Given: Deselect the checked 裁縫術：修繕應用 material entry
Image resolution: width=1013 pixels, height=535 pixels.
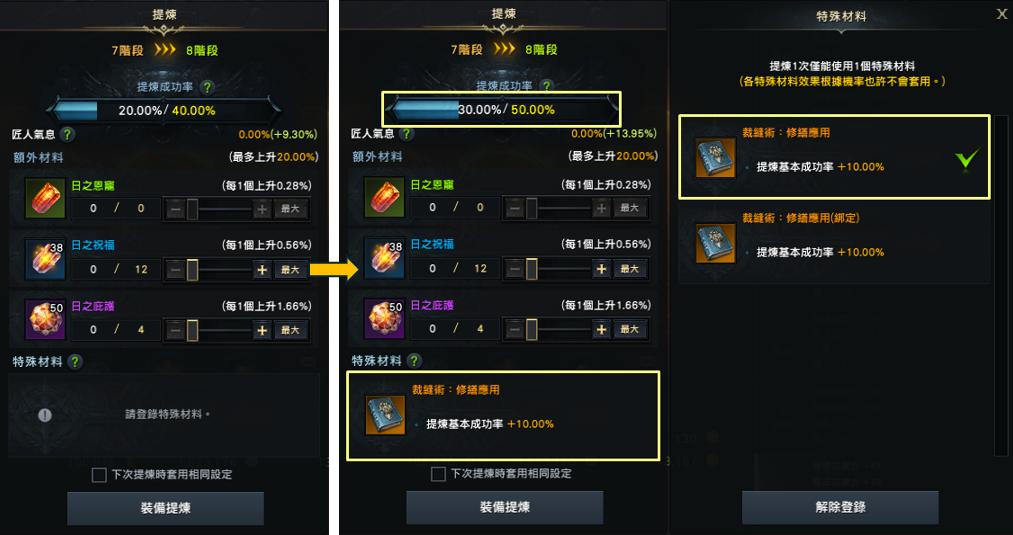Looking at the screenshot, I should click(x=834, y=156).
